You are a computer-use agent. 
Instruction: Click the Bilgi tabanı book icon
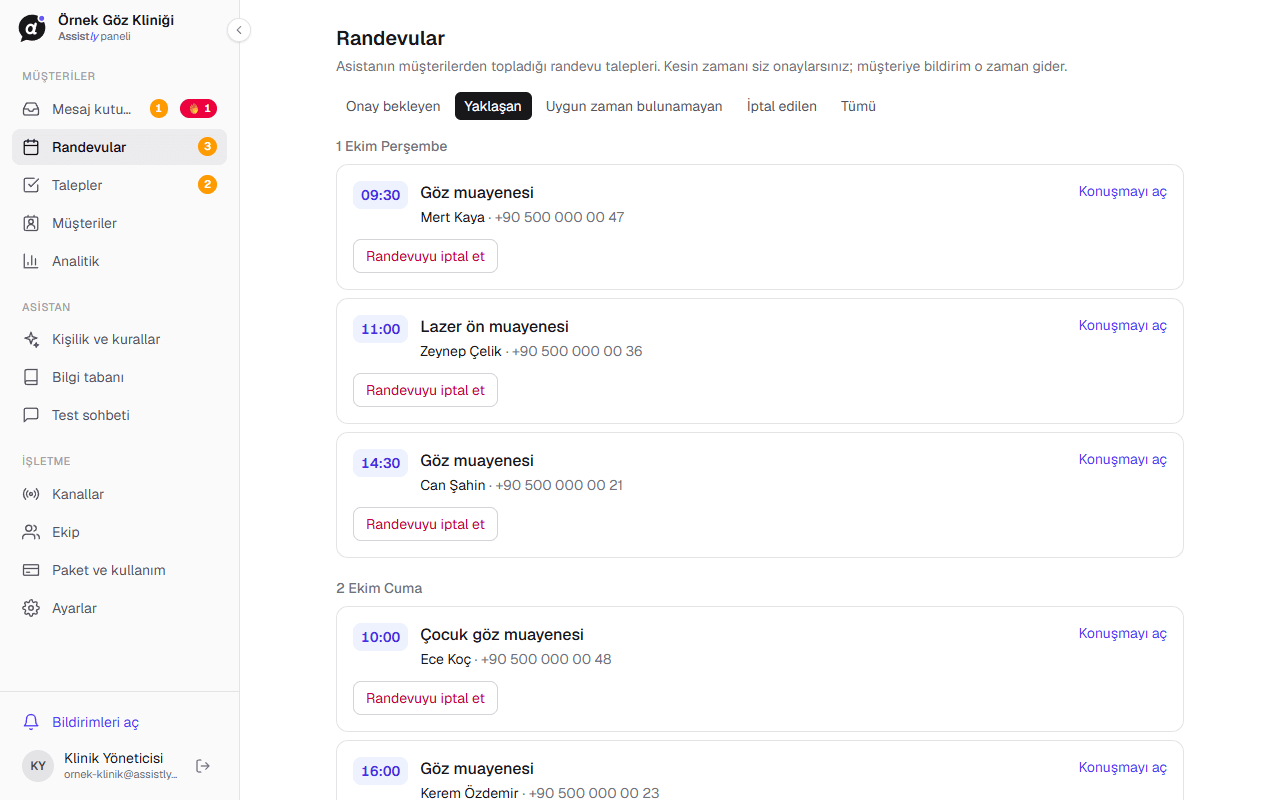coord(32,377)
